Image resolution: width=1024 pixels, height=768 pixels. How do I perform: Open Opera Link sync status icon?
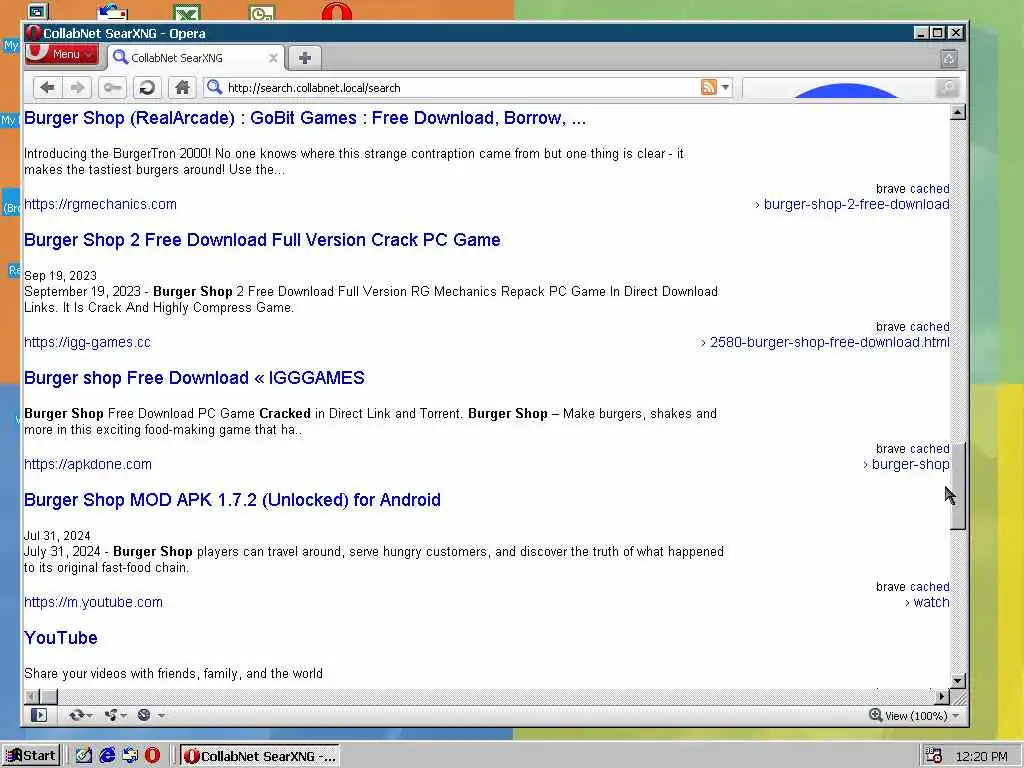point(77,715)
